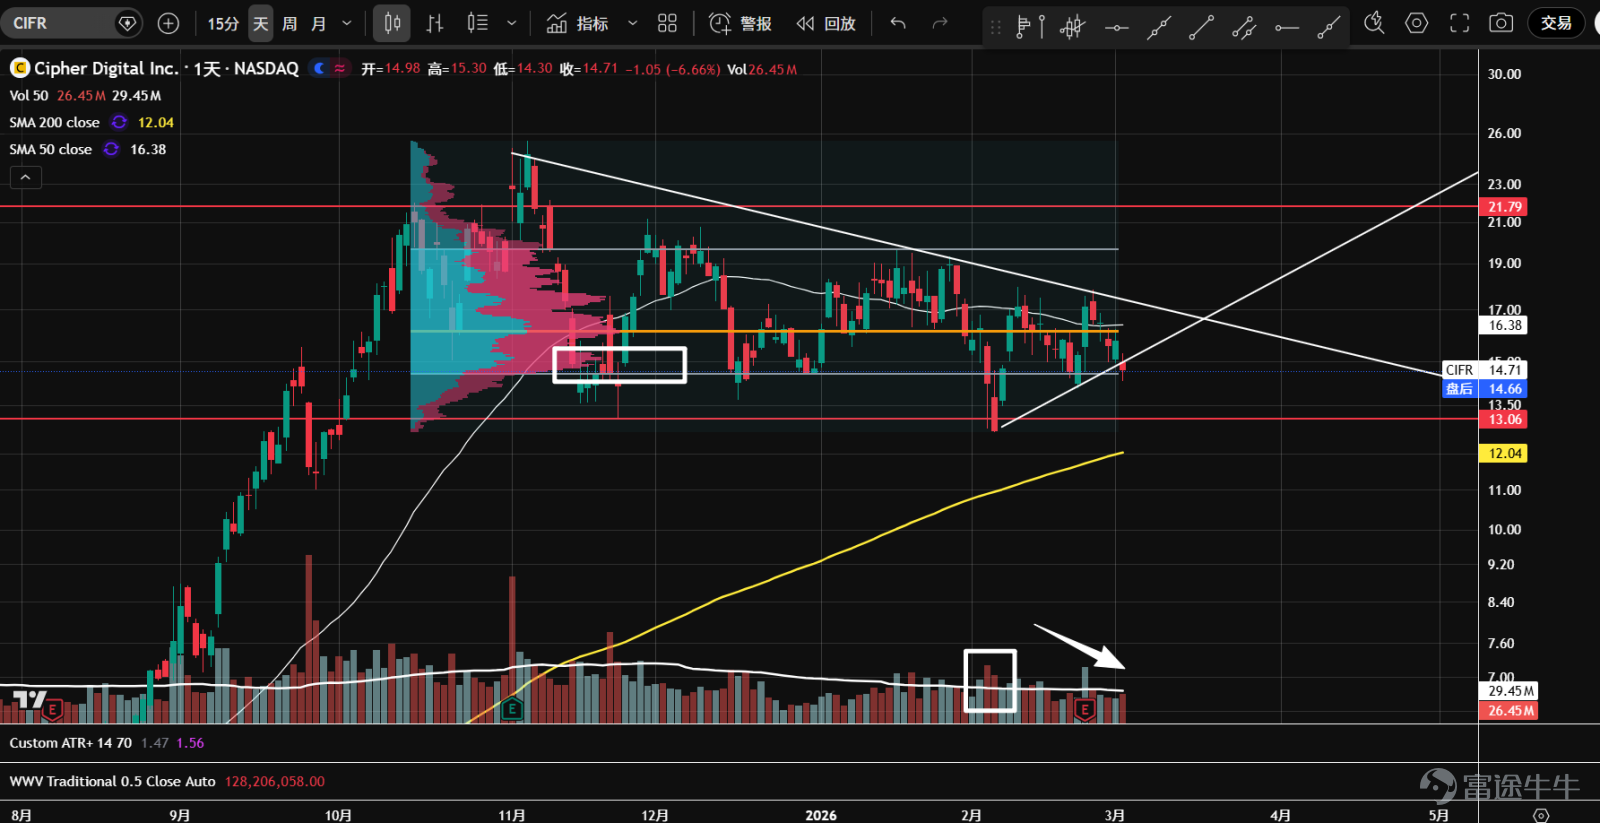Collapse the indicator legend with chevron
The image size is (1600, 823).
[x=25, y=177]
